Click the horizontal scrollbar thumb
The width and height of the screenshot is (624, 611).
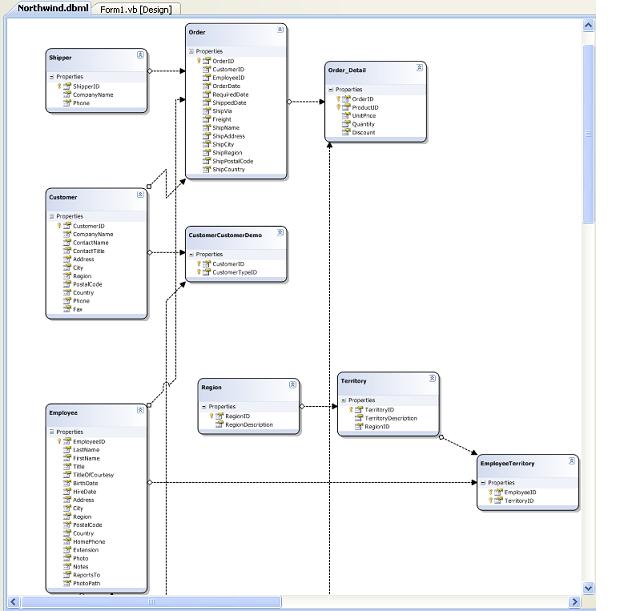[x=151, y=601]
